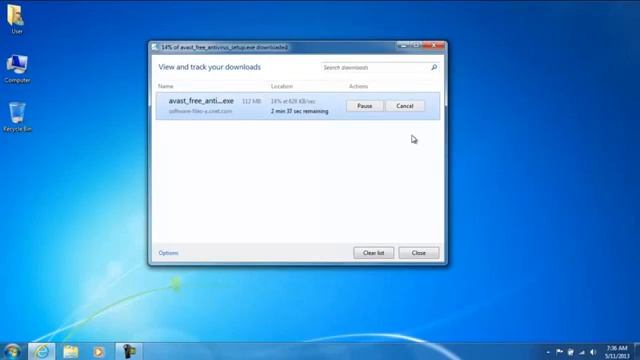This screenshot has width=640, height=360.
Task: Click the download source site text
Action: pos(200,111)
